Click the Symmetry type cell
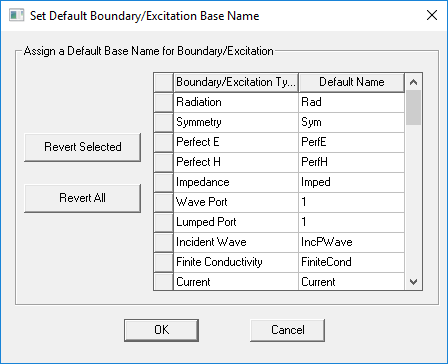The width and height of the screenshot is (448, 364). click(x=236, y=122)
